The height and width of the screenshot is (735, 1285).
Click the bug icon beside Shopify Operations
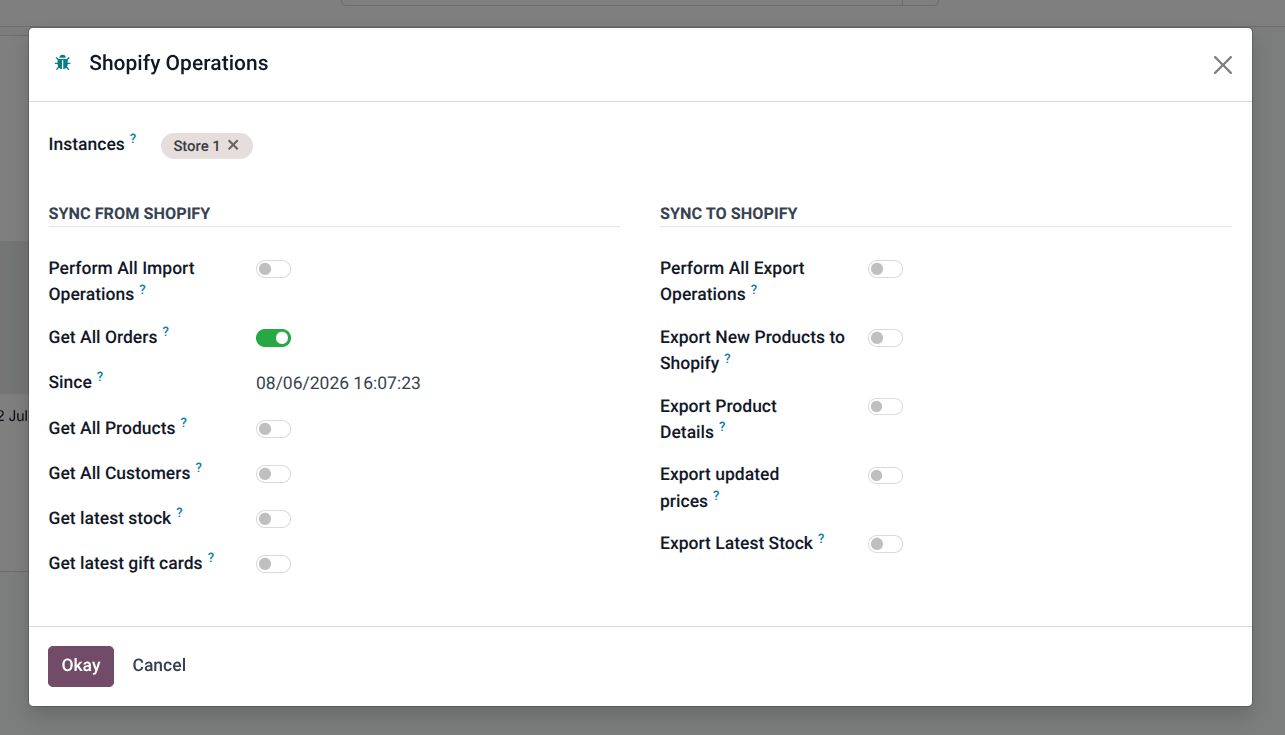point(63,63)
